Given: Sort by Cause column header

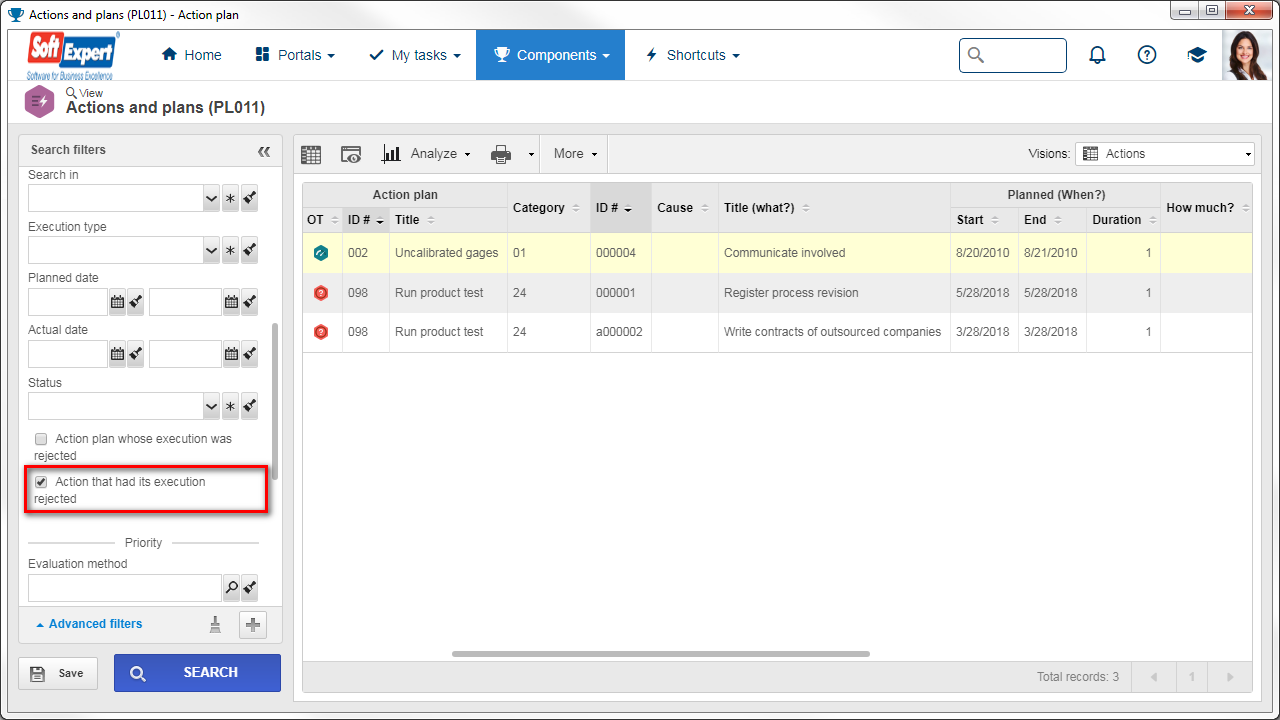Looking at the screenshot, I should point(684,208).
